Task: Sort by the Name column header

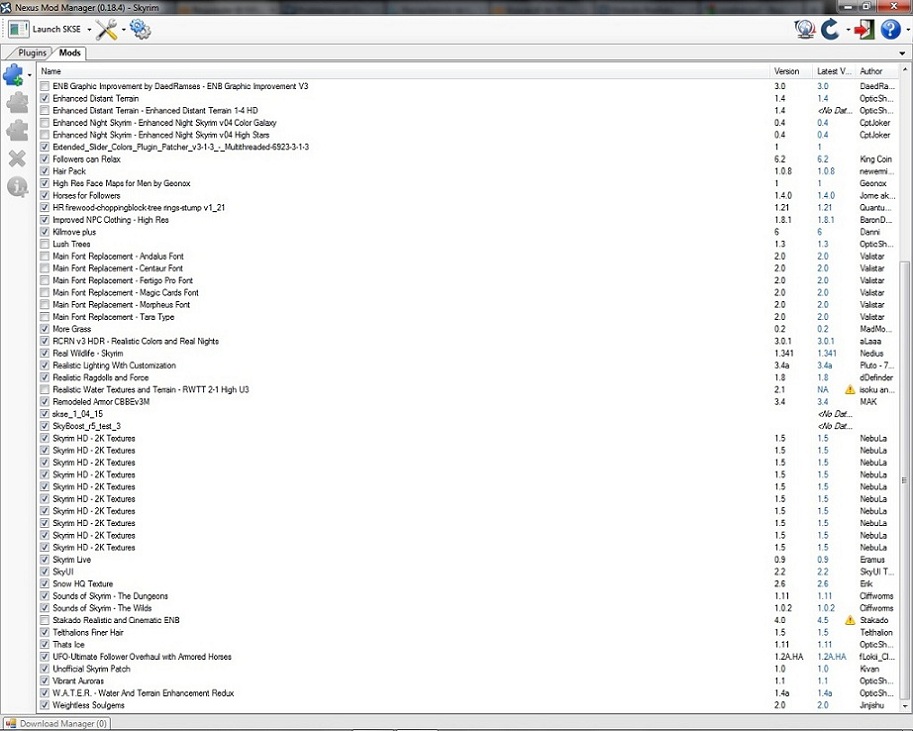Action: click(404, 71)
